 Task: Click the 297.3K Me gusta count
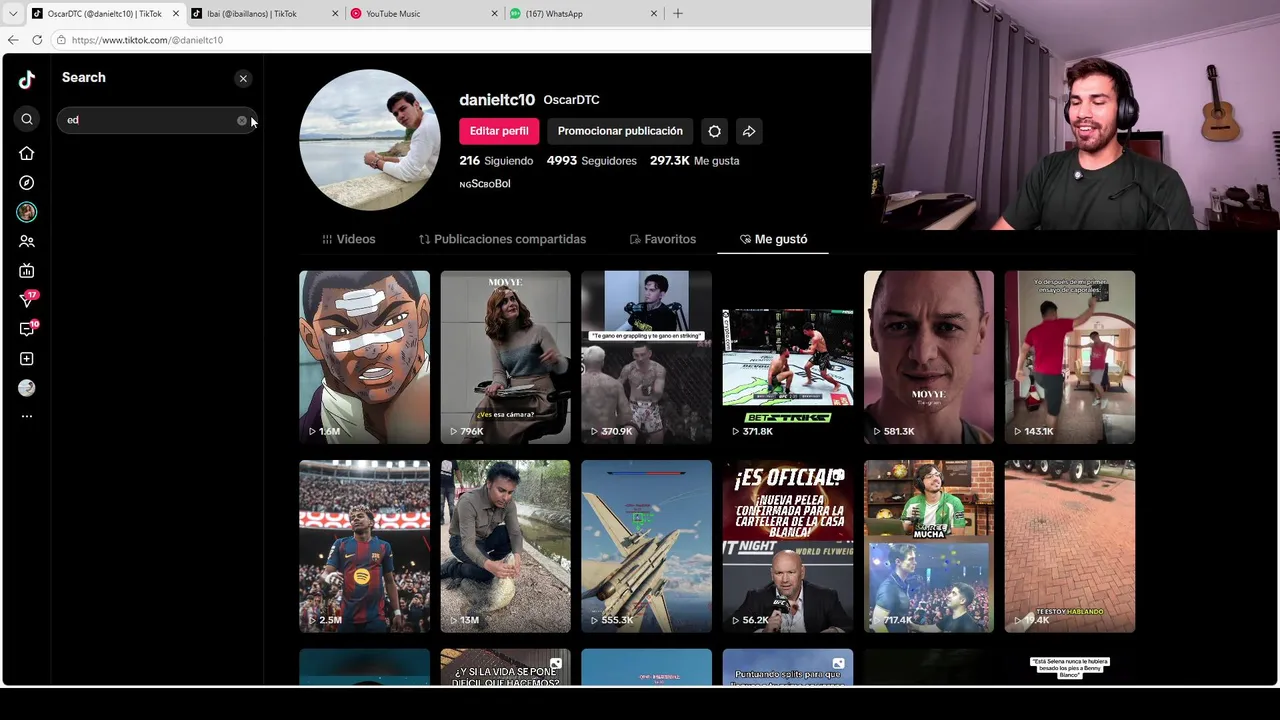coord(694,161)
